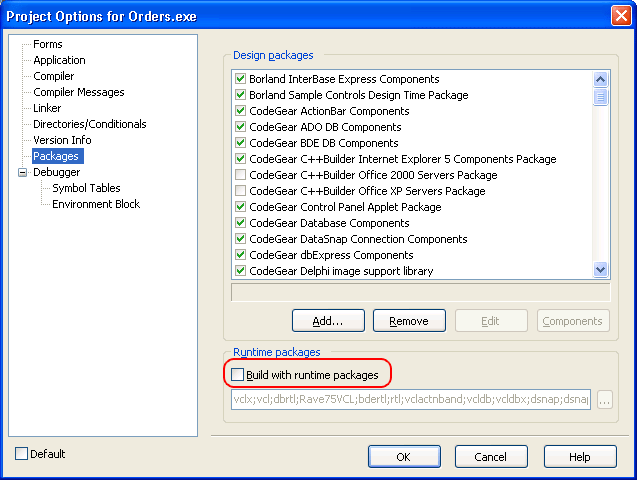Open Help for project options

579,456
